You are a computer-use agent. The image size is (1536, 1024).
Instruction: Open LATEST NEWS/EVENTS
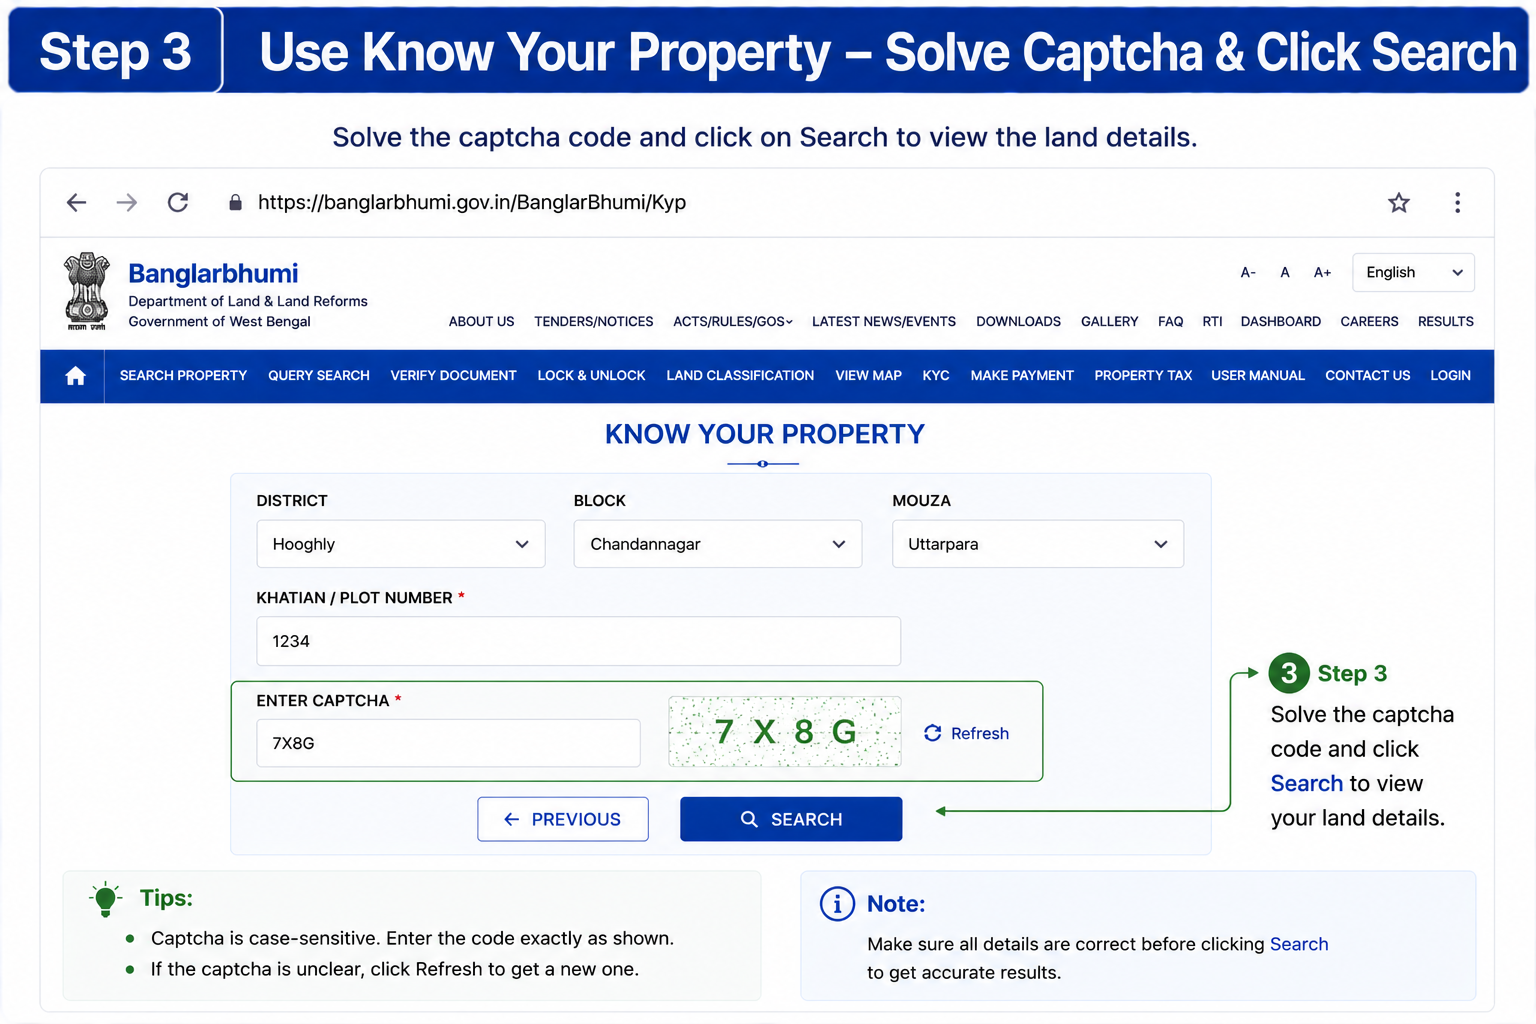coord(884,321)
